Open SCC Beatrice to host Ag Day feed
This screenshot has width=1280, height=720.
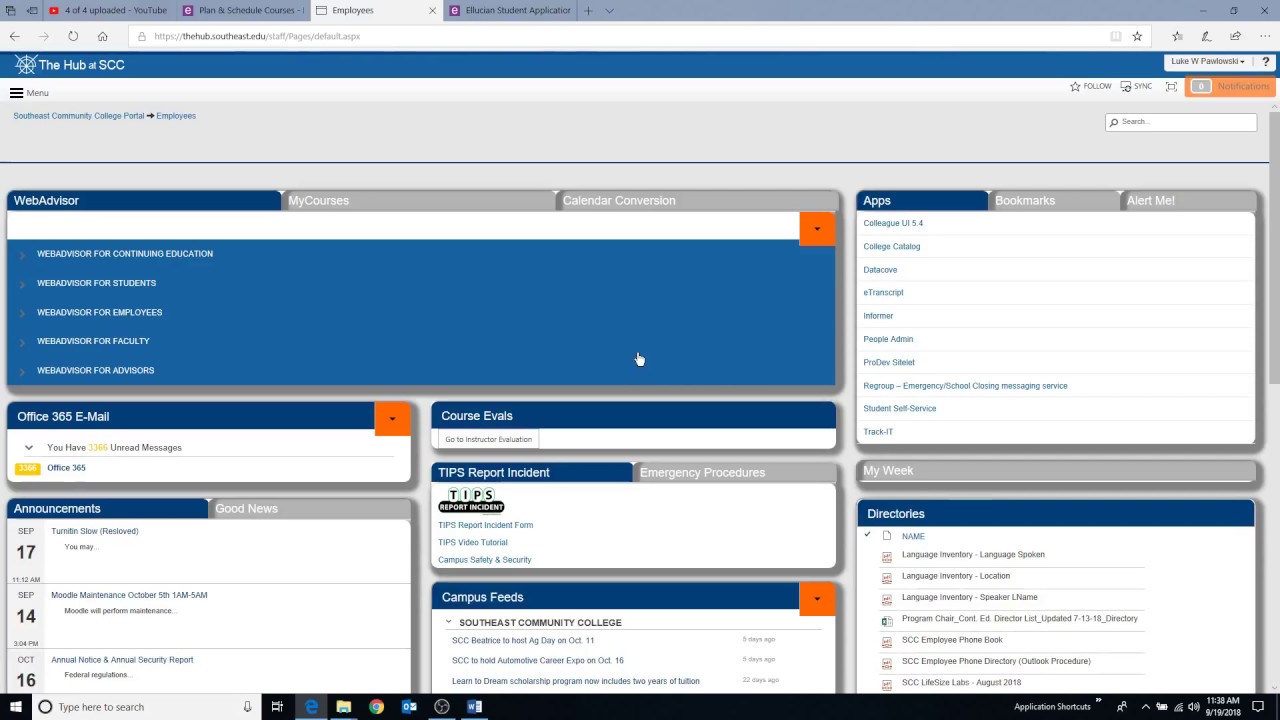coord(523,640)
